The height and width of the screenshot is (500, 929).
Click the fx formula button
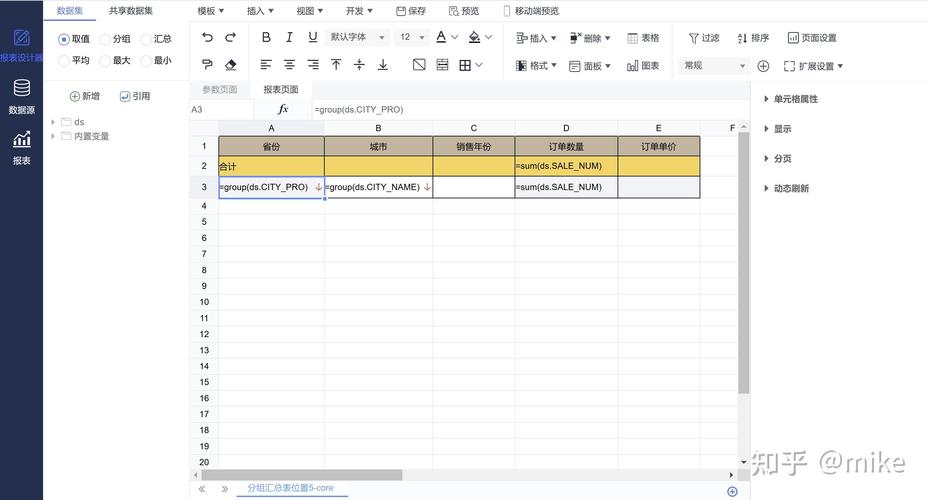tap(283, 109)
